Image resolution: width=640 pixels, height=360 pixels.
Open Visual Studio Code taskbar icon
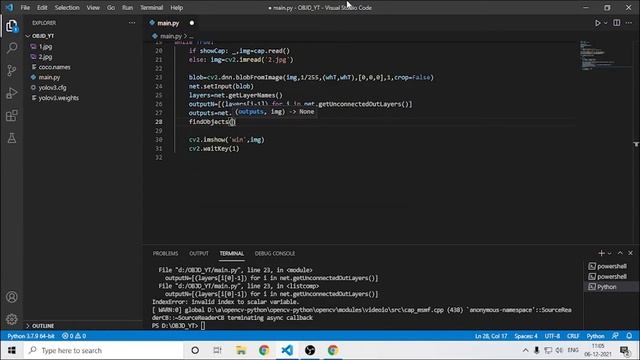click(287, 350)
